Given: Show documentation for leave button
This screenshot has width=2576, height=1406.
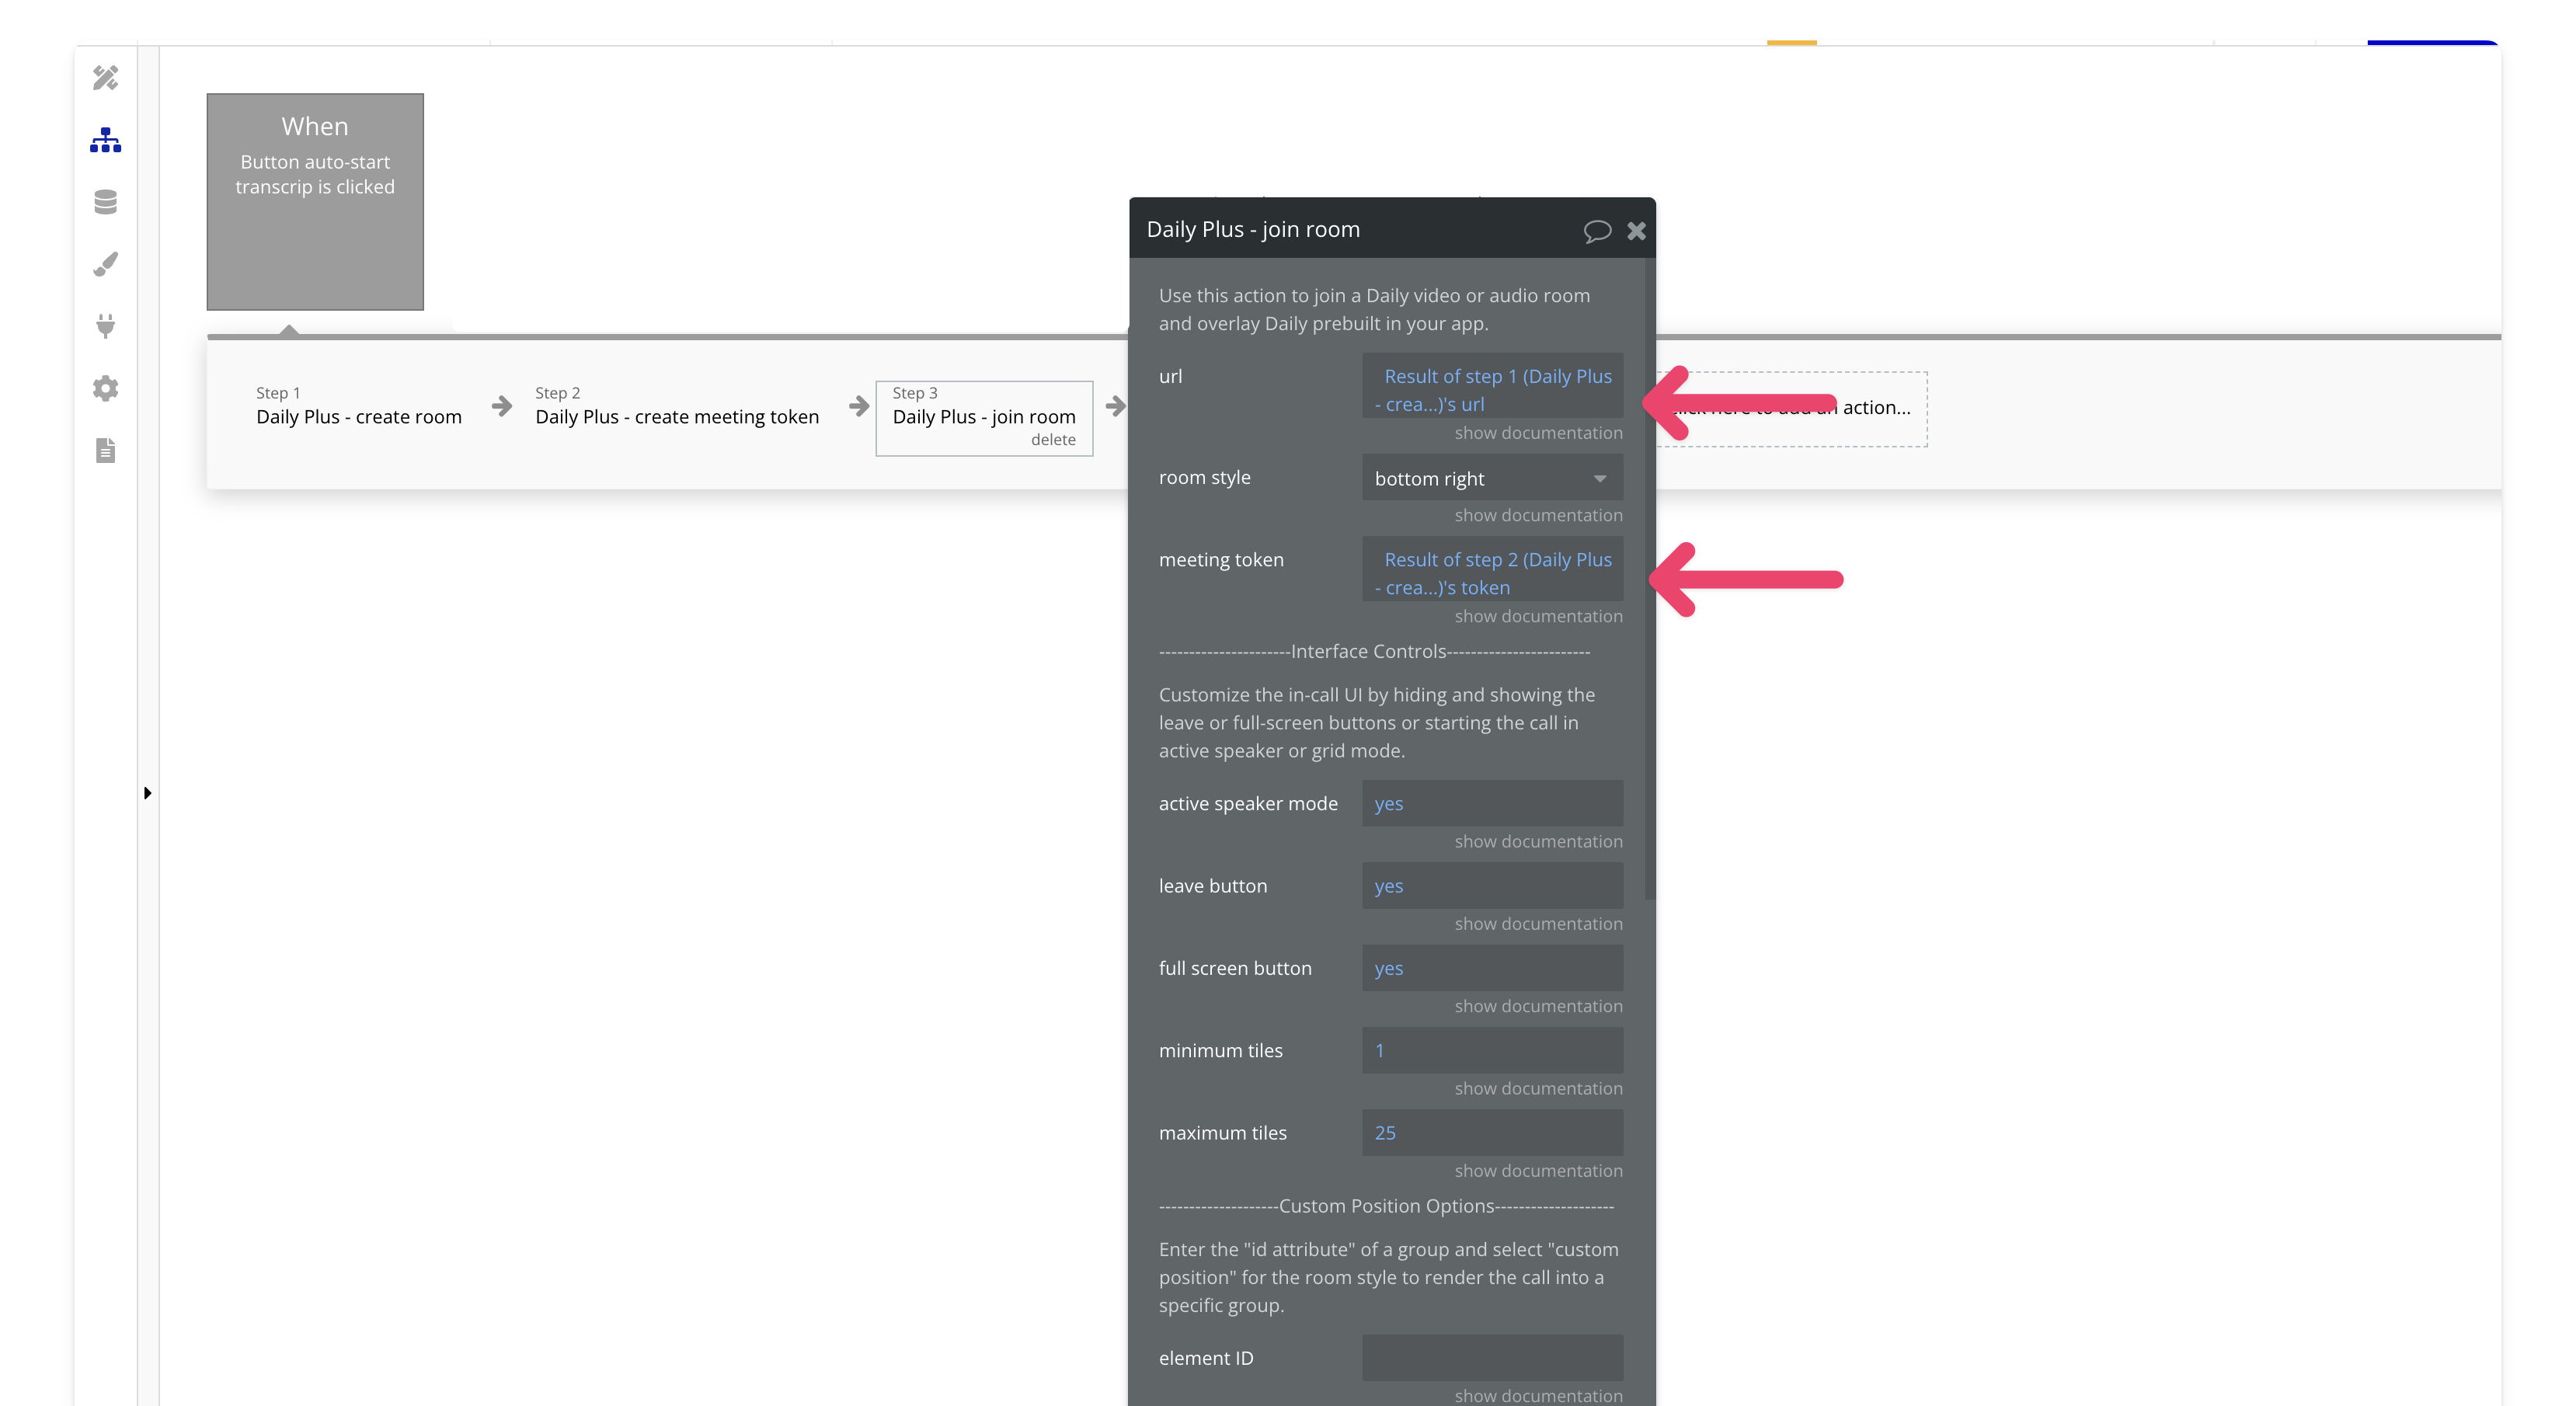Looking at the screenshot, I should 1538,924.
